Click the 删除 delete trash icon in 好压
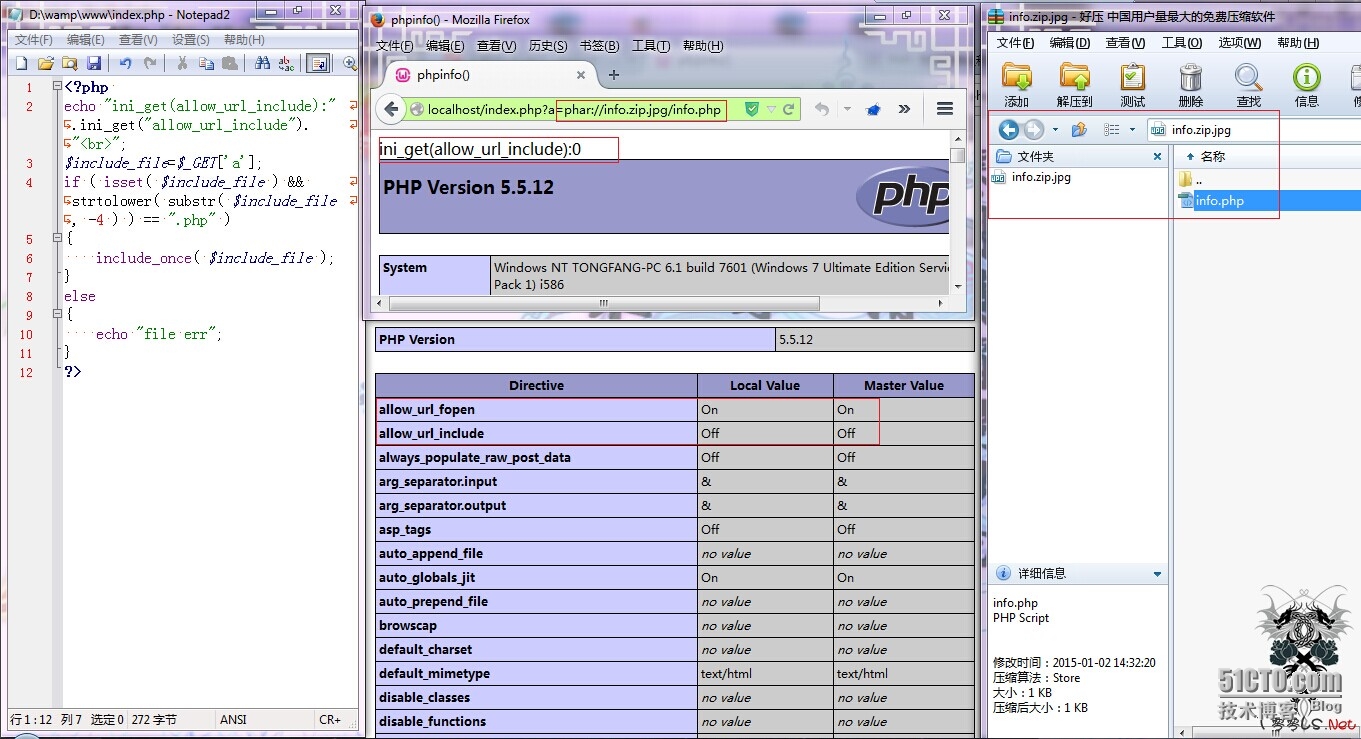Viewport: 1361px width, 739px height. [1191, 84]
